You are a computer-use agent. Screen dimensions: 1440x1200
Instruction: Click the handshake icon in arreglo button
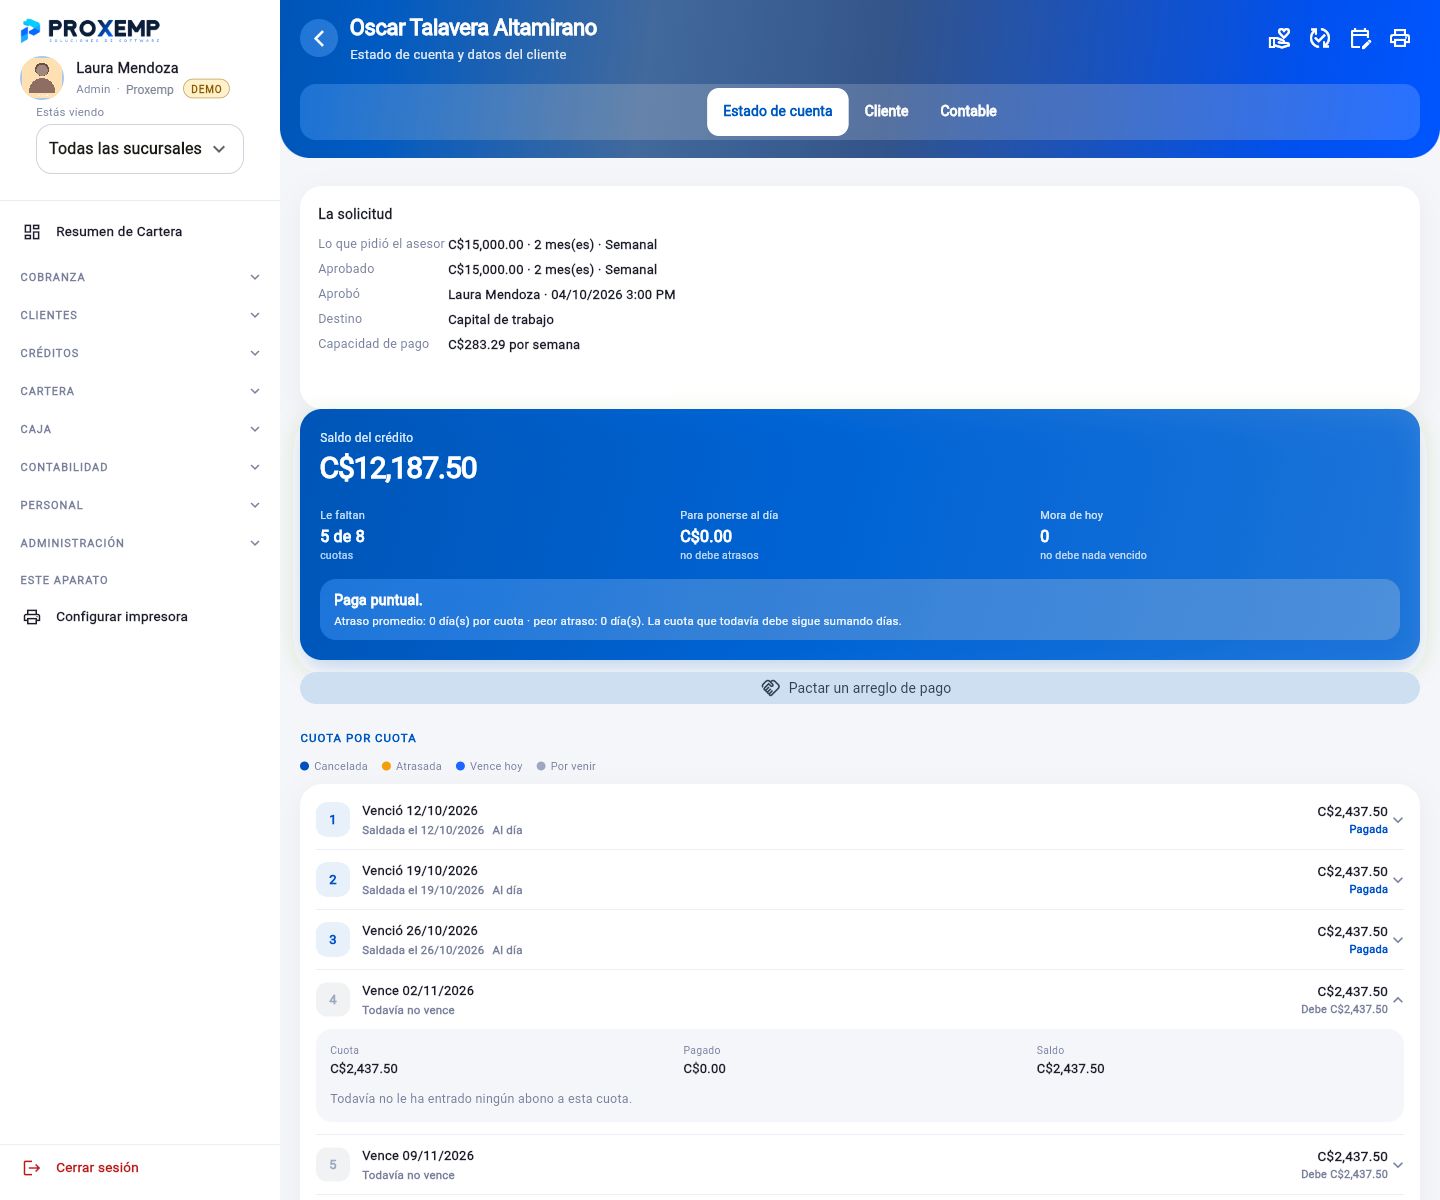[770, 688]
